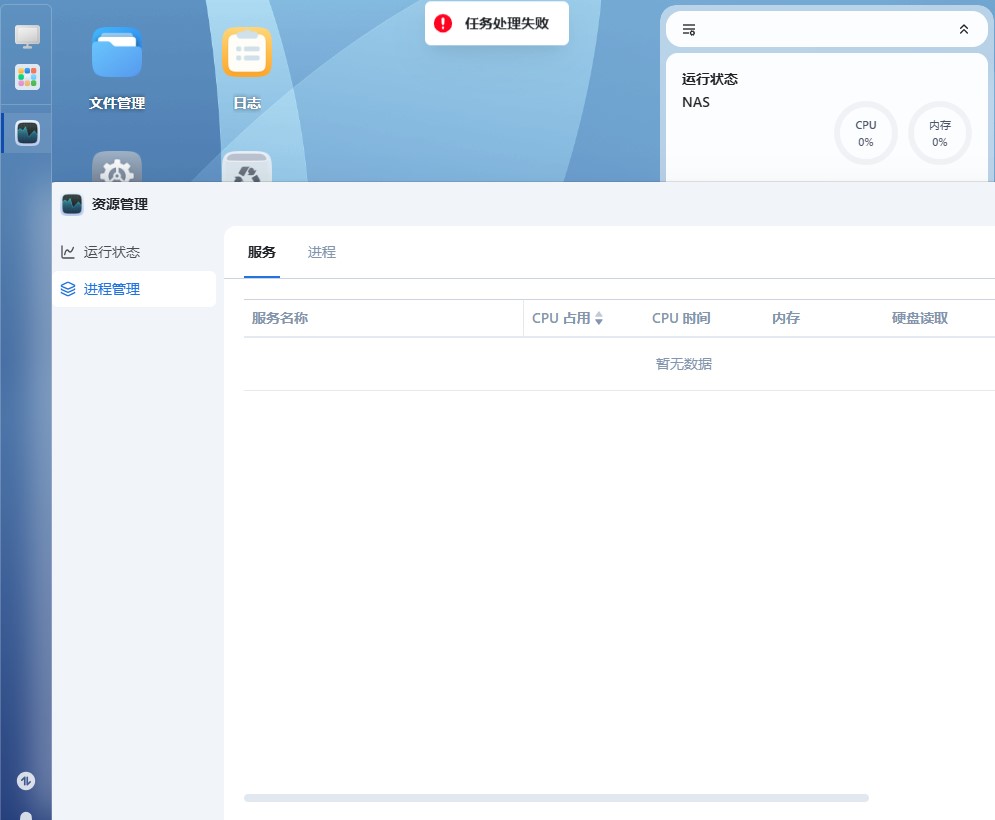
Task: Switch to the 进程 tab
Action: pyautogui.click(x=322, y=253)
